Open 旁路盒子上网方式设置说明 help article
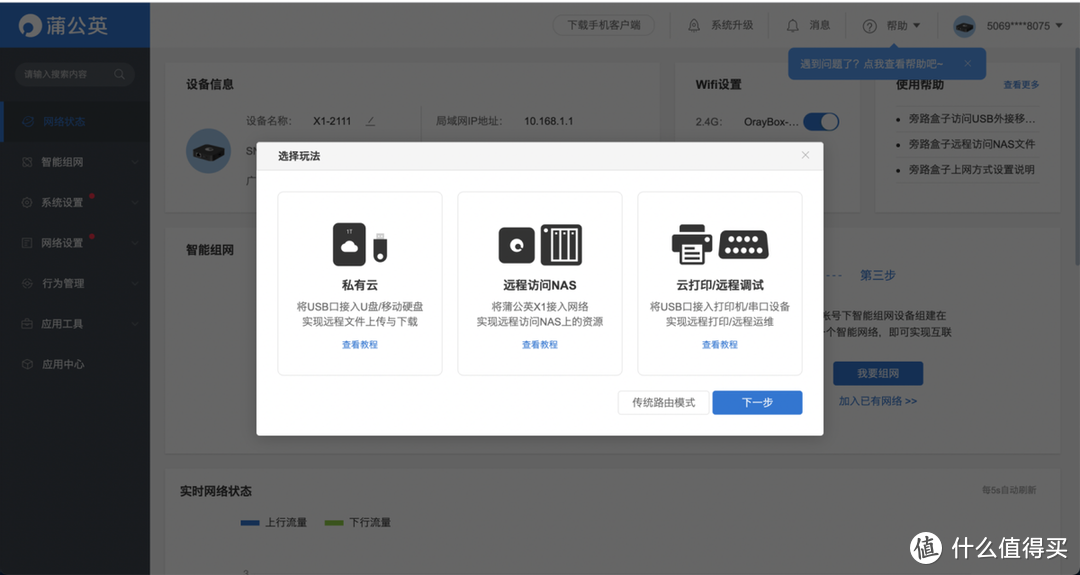Viewport: 1080px width, 575px height. tap(971, 169)
